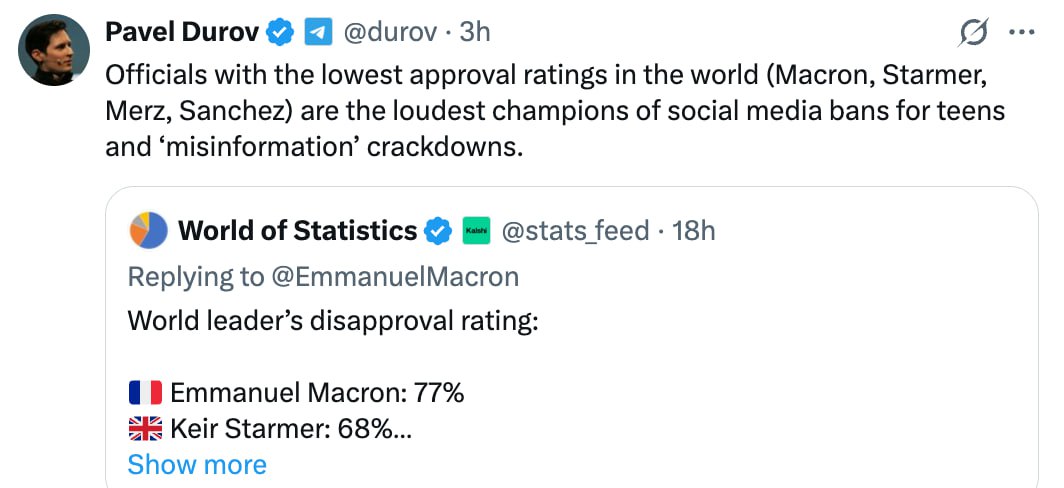Open the 18h quoted post timestamp

tap(694, 231)
